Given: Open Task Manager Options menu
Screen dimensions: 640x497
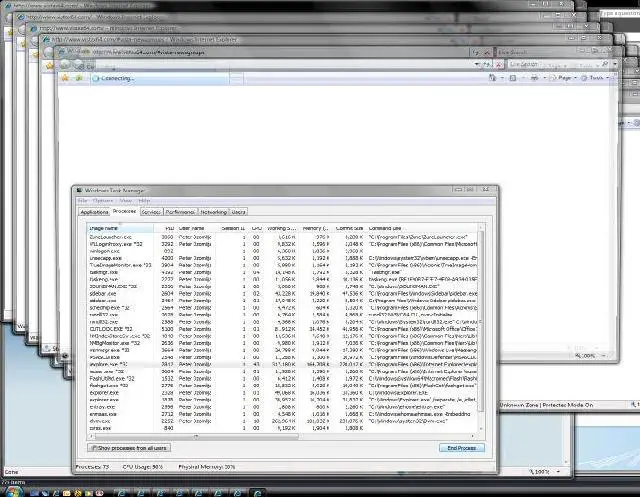Looking at the screenshot, I should (103, 200).
